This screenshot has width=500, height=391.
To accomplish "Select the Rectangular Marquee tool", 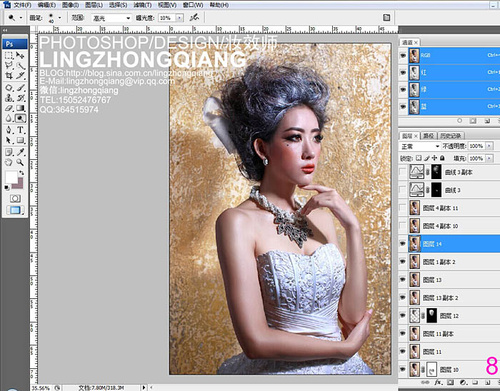I will click(9, 55).
